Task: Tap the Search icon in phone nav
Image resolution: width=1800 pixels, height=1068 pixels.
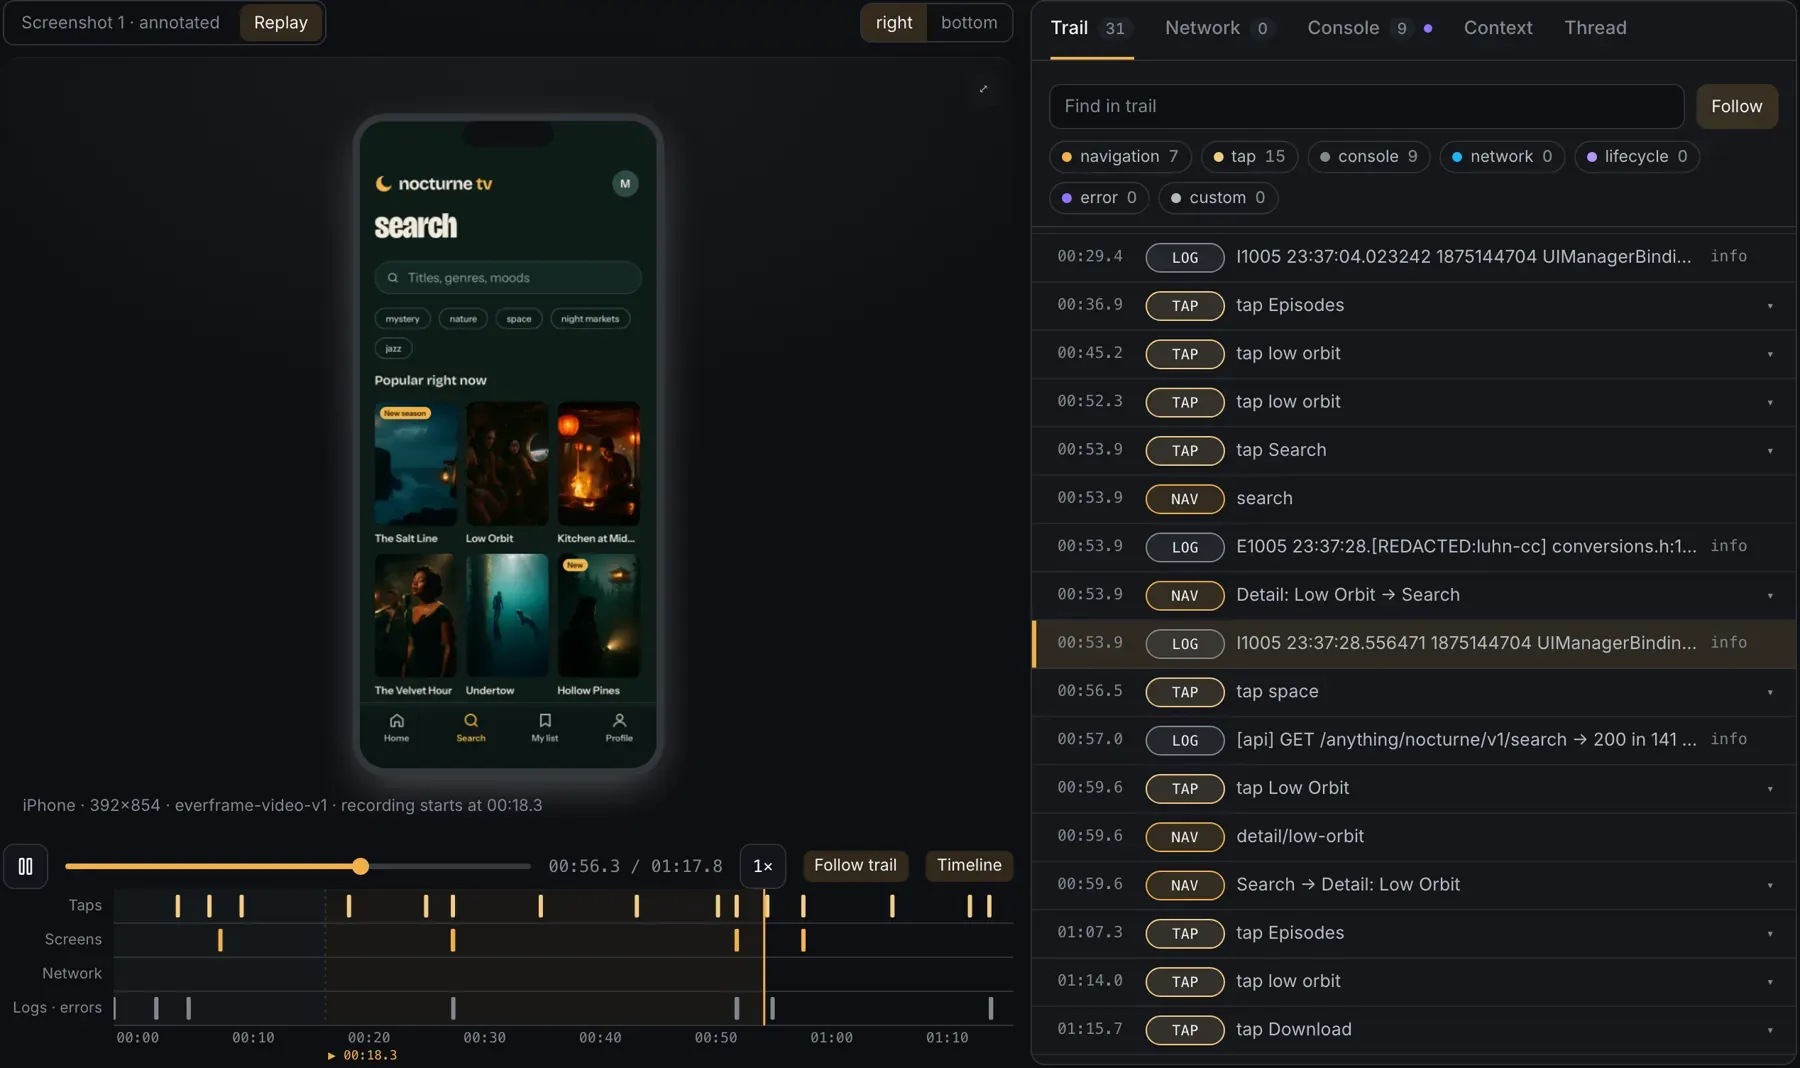Action: (471, 720)
